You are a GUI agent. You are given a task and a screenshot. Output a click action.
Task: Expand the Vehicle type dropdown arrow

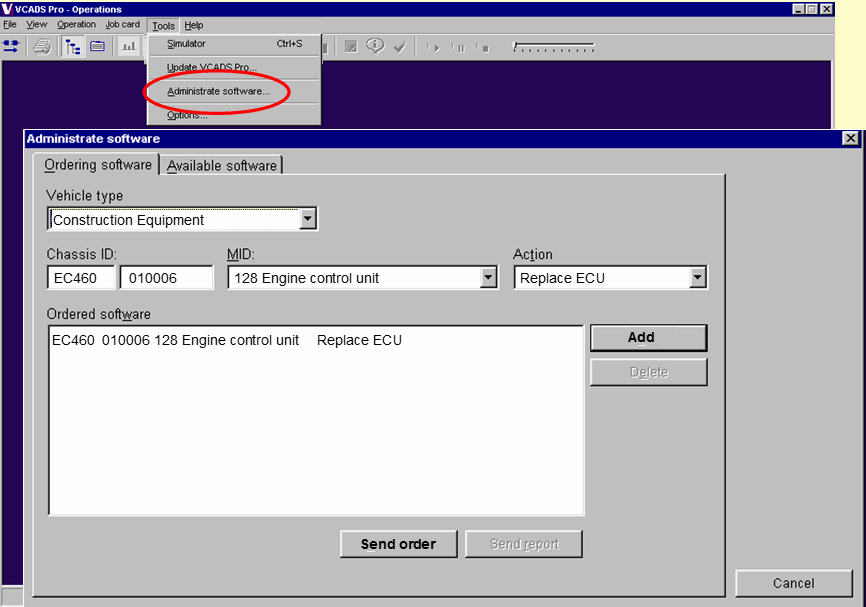pyautogui.click(x=308, y=219)
